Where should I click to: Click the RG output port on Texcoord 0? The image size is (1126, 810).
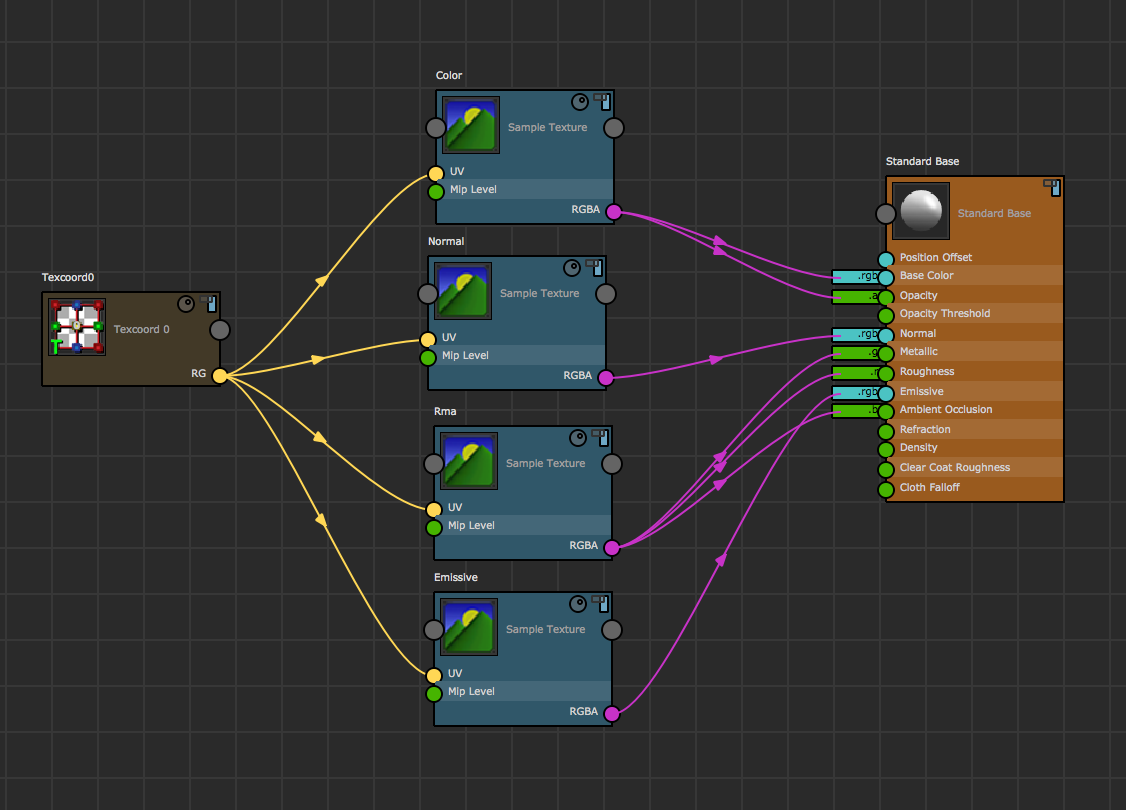pos(218,375)
